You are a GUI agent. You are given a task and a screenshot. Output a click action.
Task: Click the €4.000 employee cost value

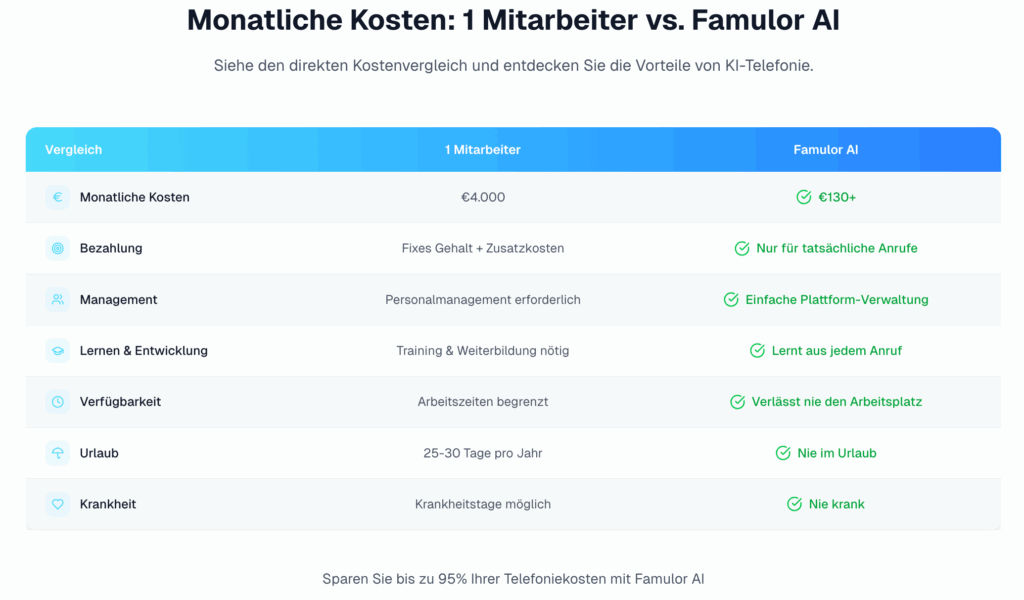tap(483, 197)
